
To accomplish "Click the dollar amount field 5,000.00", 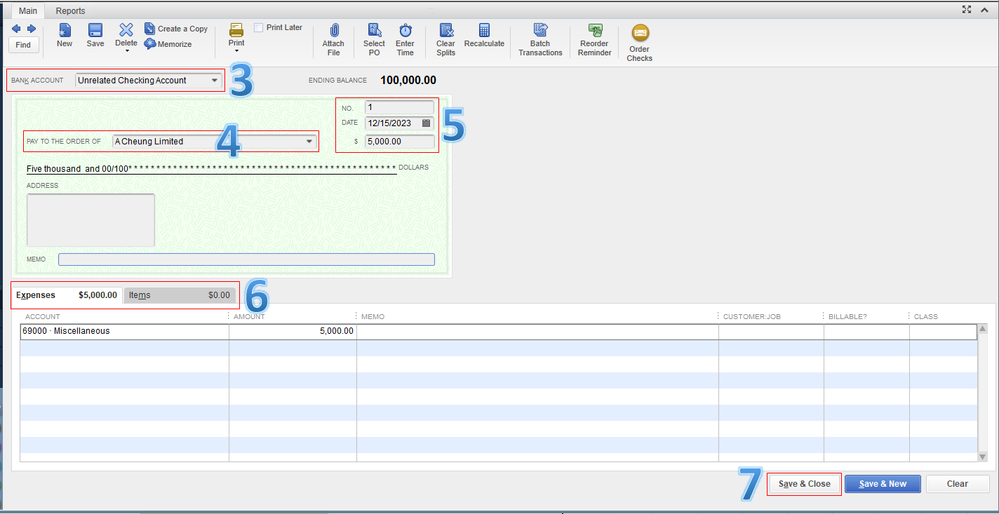I will 399,141.
